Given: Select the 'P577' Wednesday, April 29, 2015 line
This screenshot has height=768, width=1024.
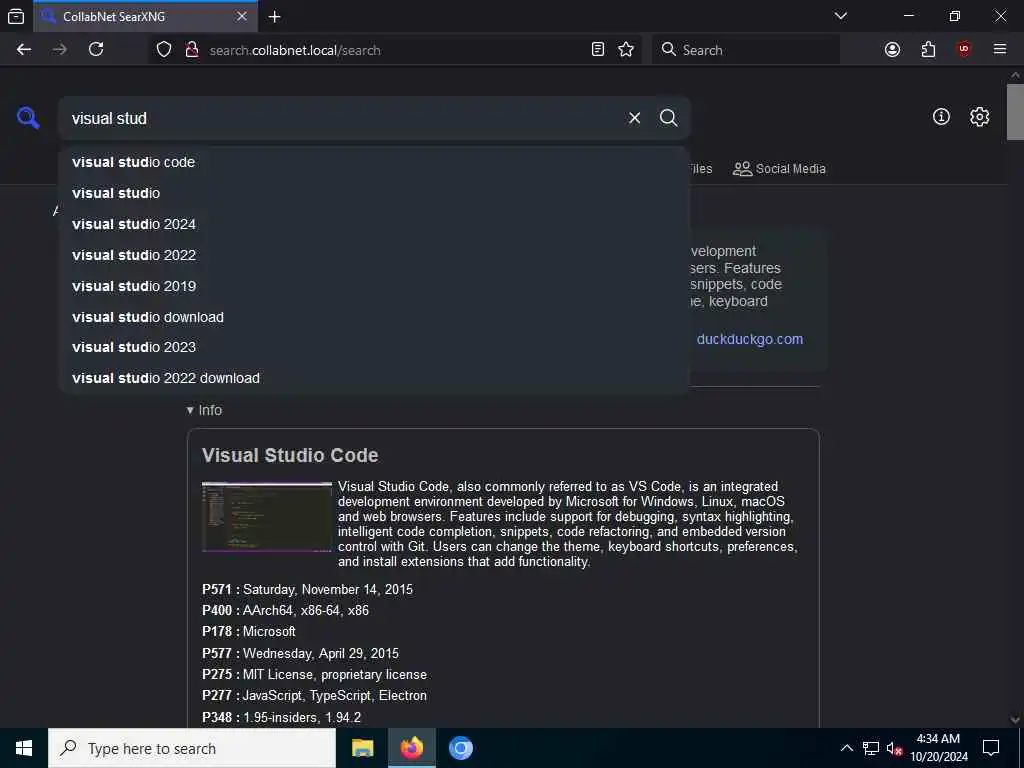Looking at the screenshot, I should tap(300, 653).
